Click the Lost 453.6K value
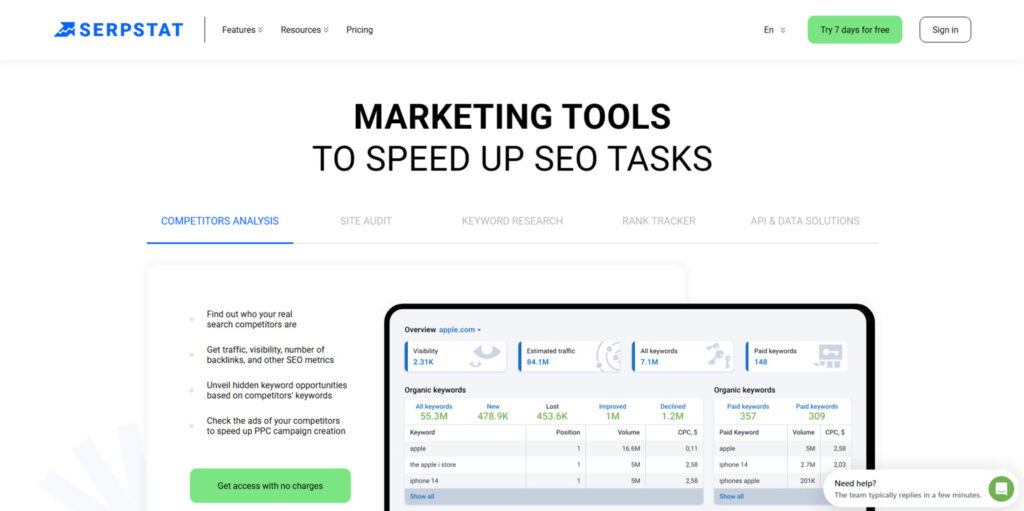The width and height of the screenshot is (1024, 511). pos(552,416)
